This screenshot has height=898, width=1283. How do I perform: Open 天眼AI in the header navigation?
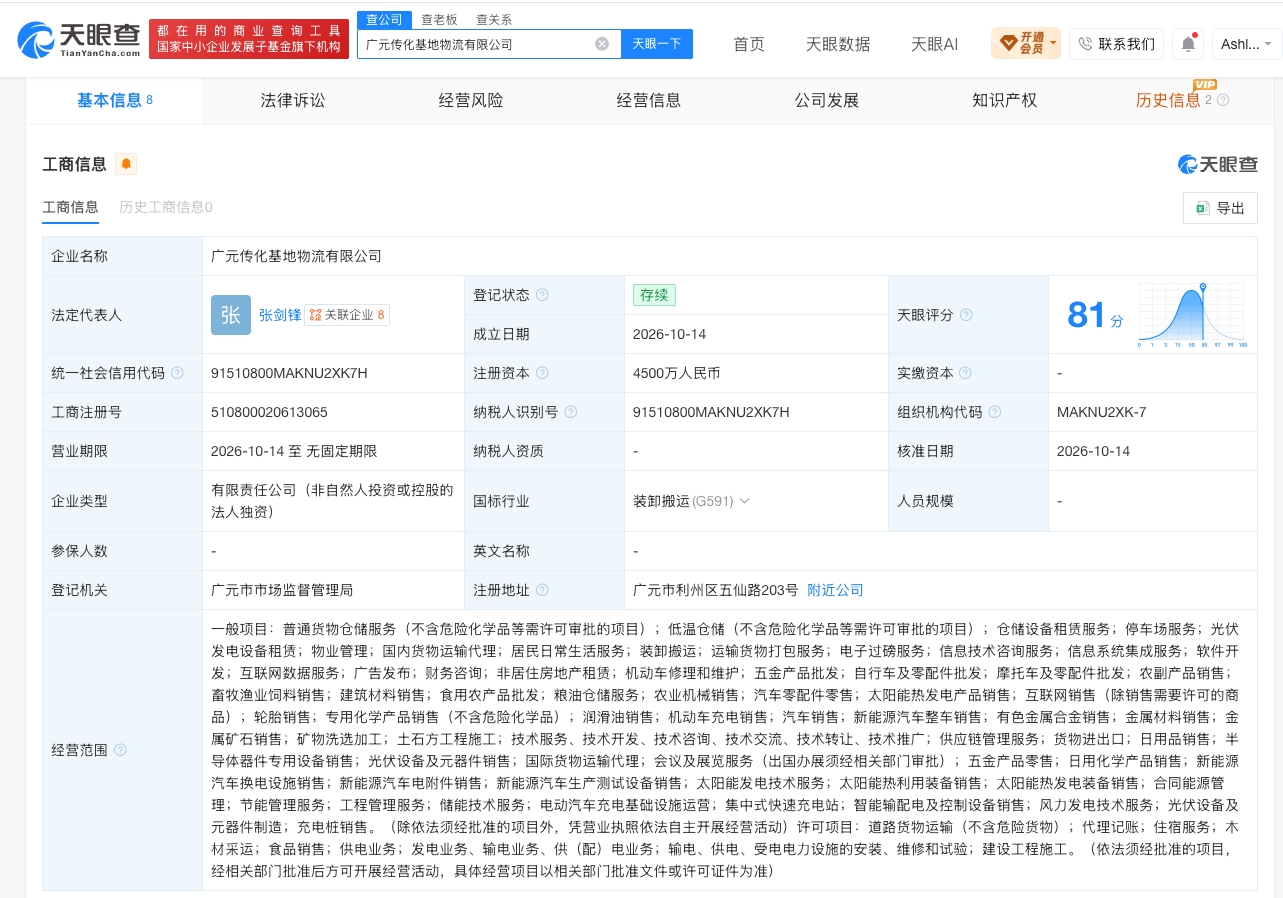pos(934,44)
